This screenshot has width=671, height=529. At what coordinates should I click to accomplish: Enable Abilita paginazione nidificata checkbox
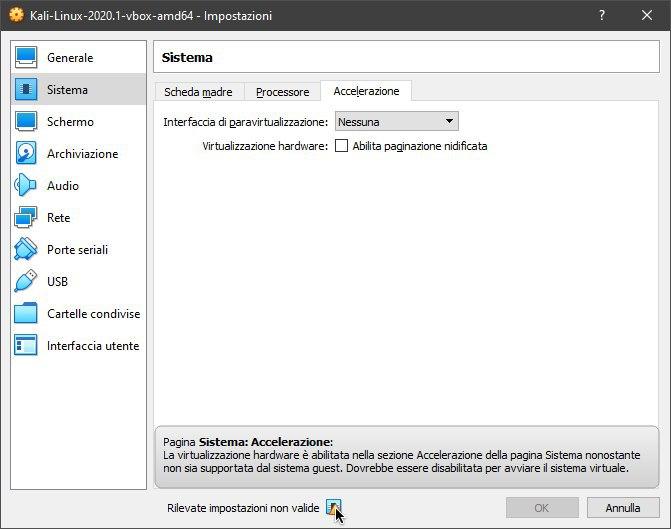(341, 146)
